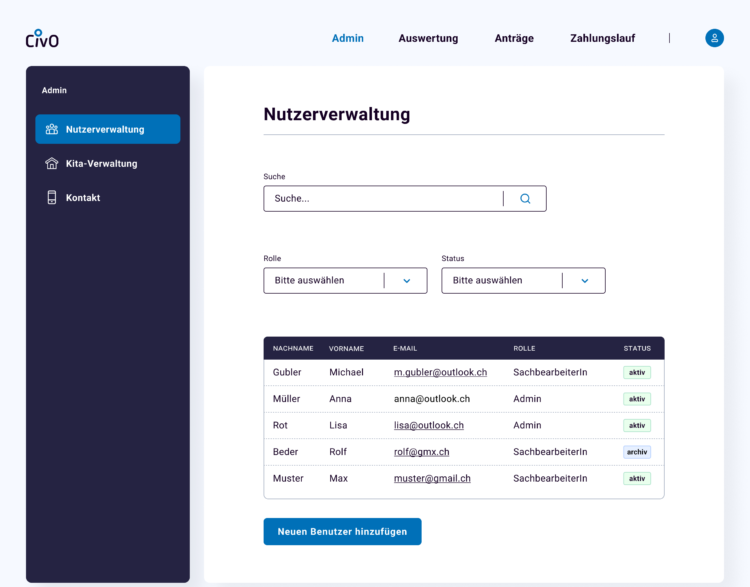Select the surname cell Muster
The height and width of the screenshot is (587, 750).
point(288,478)
